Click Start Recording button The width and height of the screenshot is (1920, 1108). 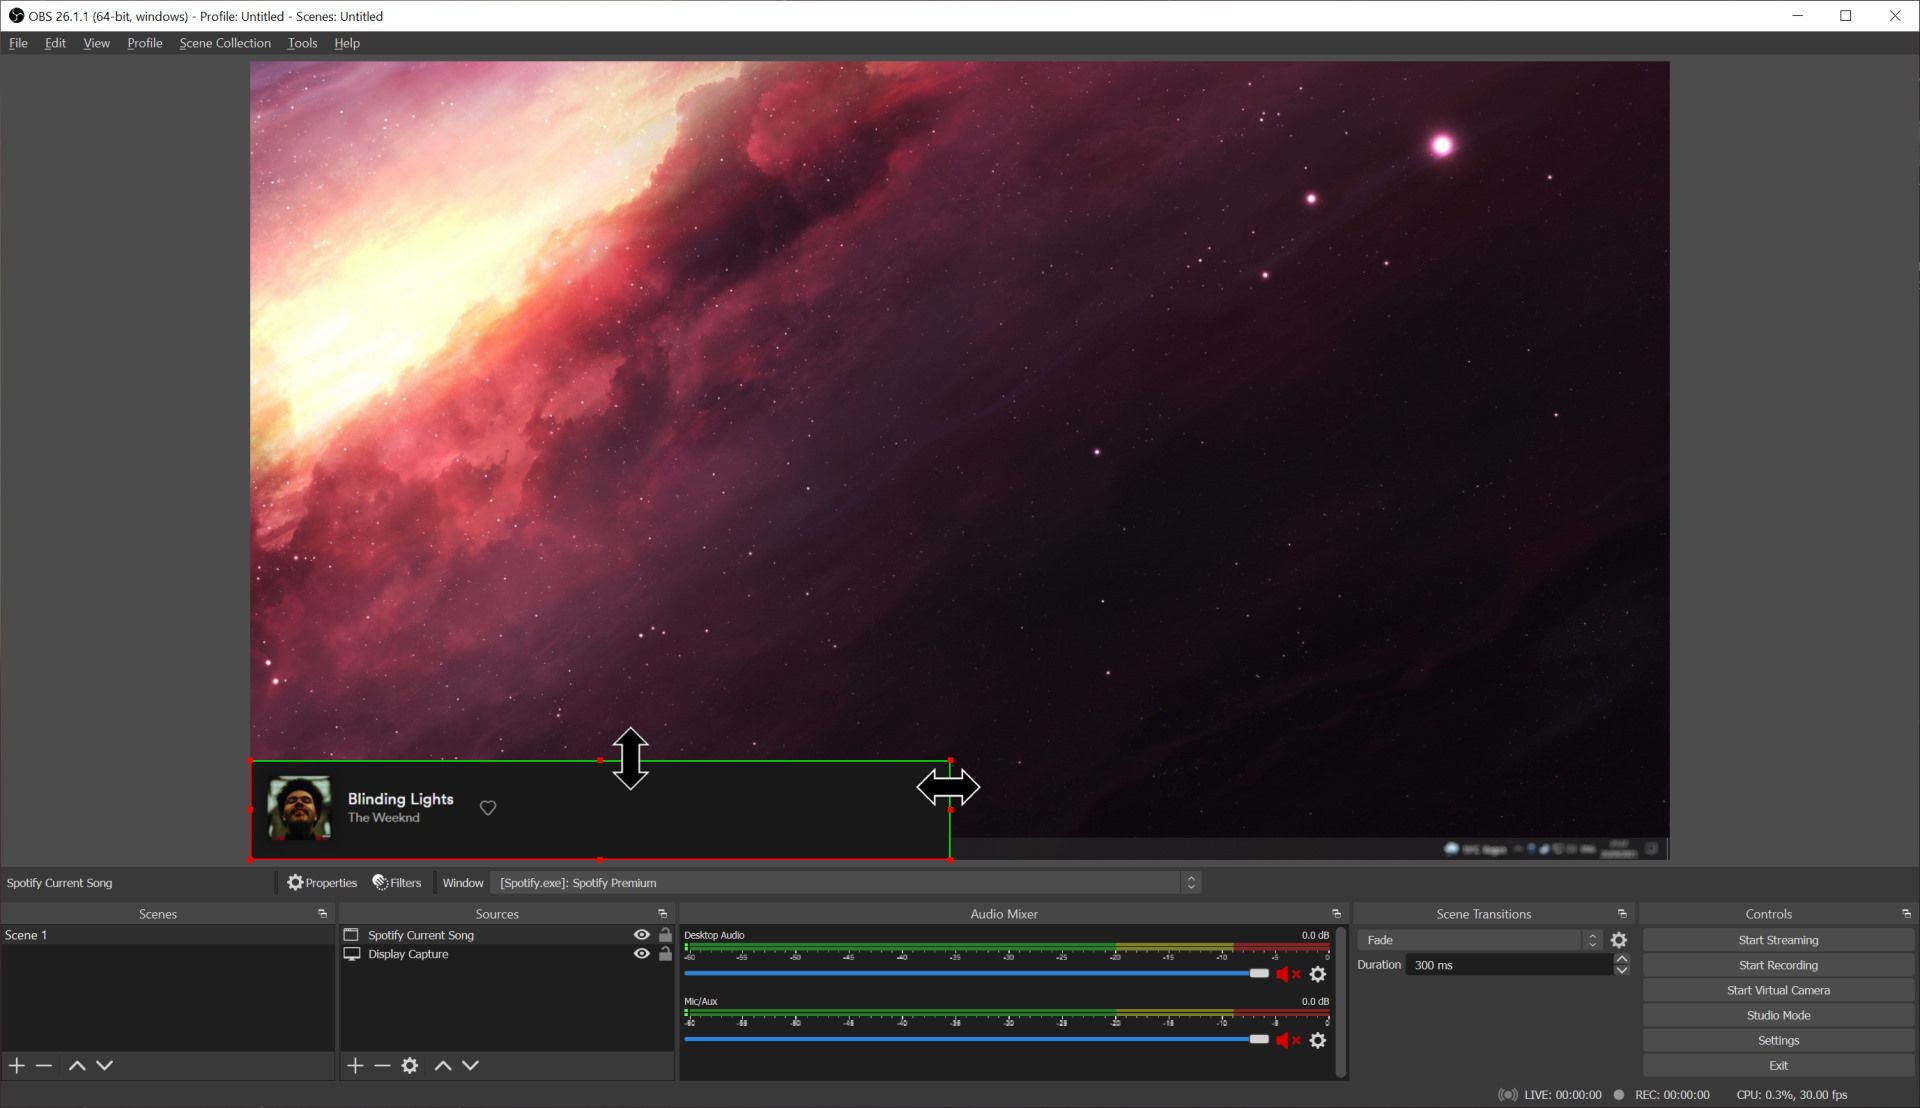click(x=1778, y=964)
